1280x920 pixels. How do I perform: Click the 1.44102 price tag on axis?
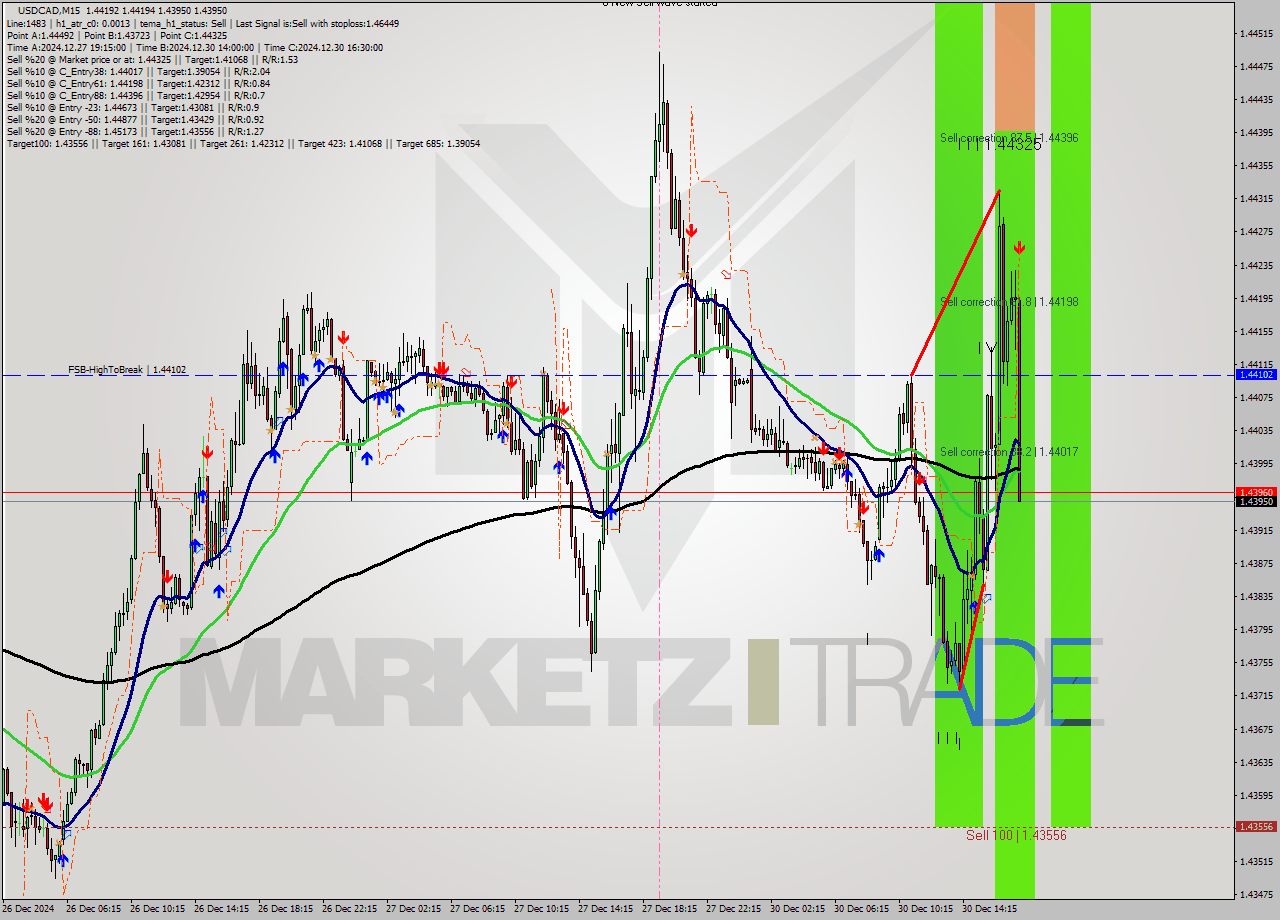point(1256,374)
